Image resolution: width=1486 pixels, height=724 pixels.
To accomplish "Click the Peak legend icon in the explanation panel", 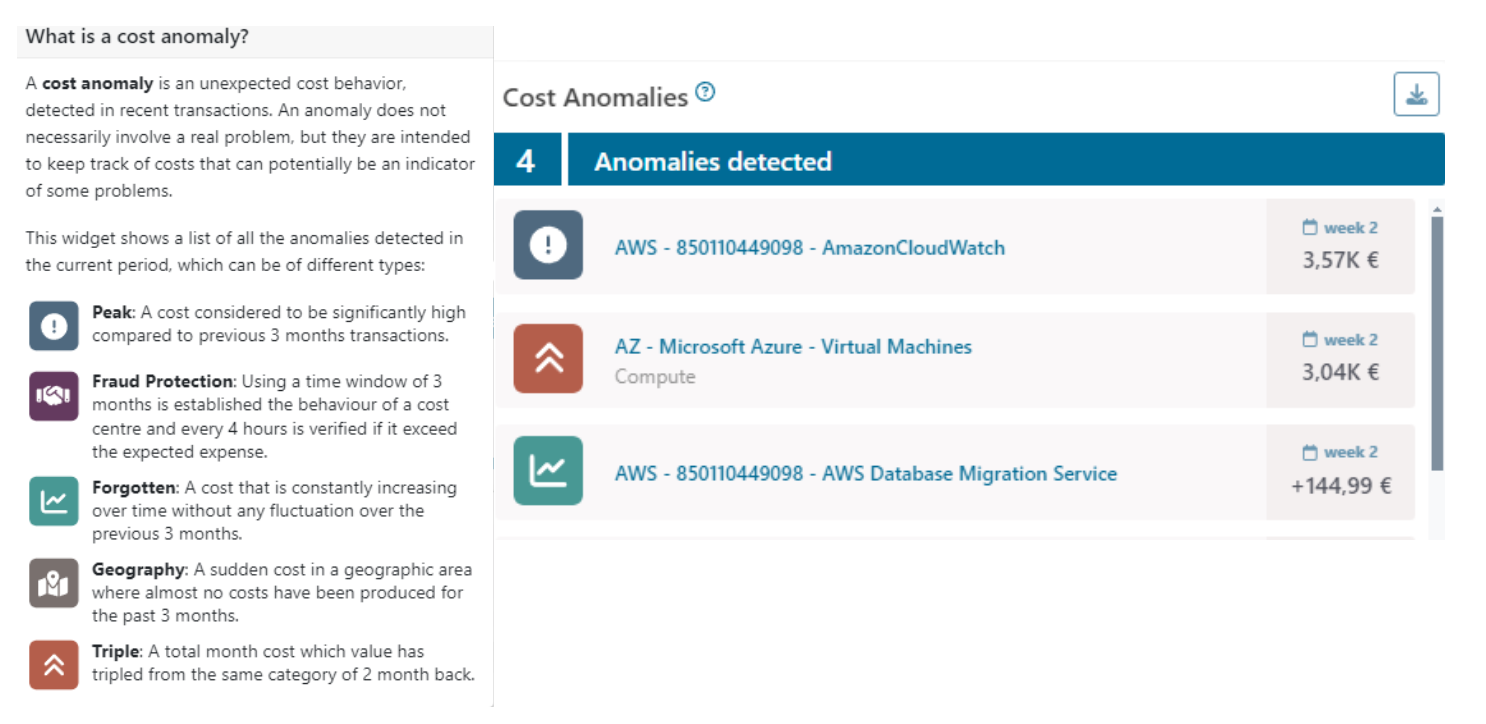I will click(54, 325).
